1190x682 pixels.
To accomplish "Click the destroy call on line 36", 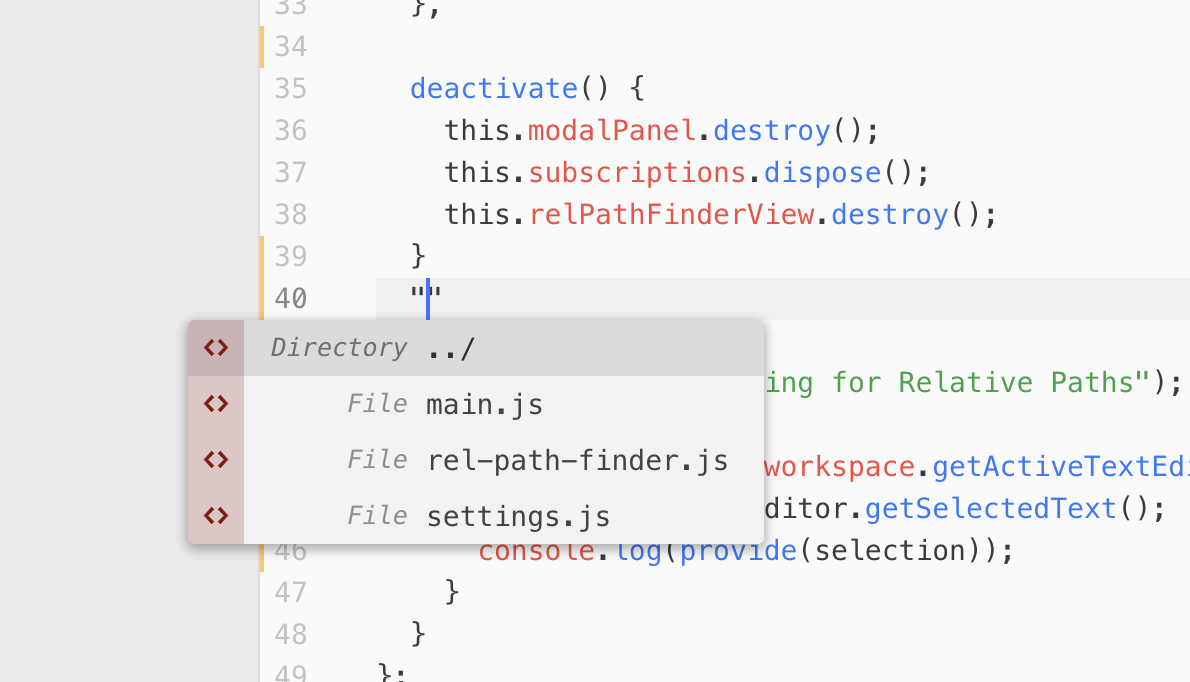I will (x=771, y=130).
